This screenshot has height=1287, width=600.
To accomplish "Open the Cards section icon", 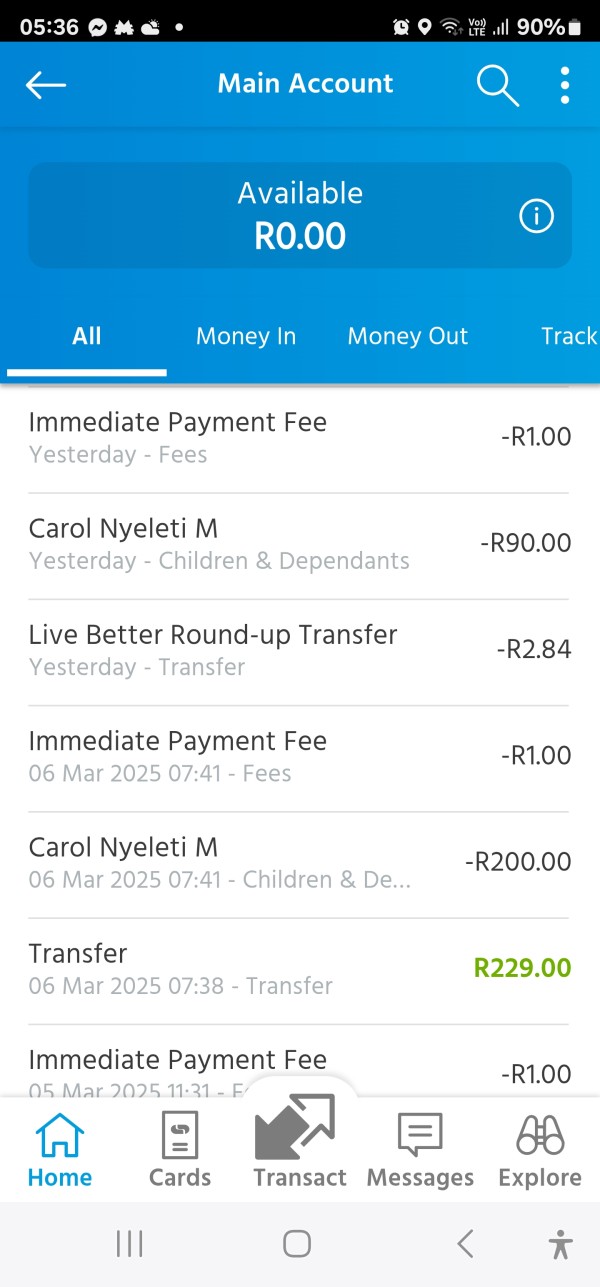I will coord(180,1150).
